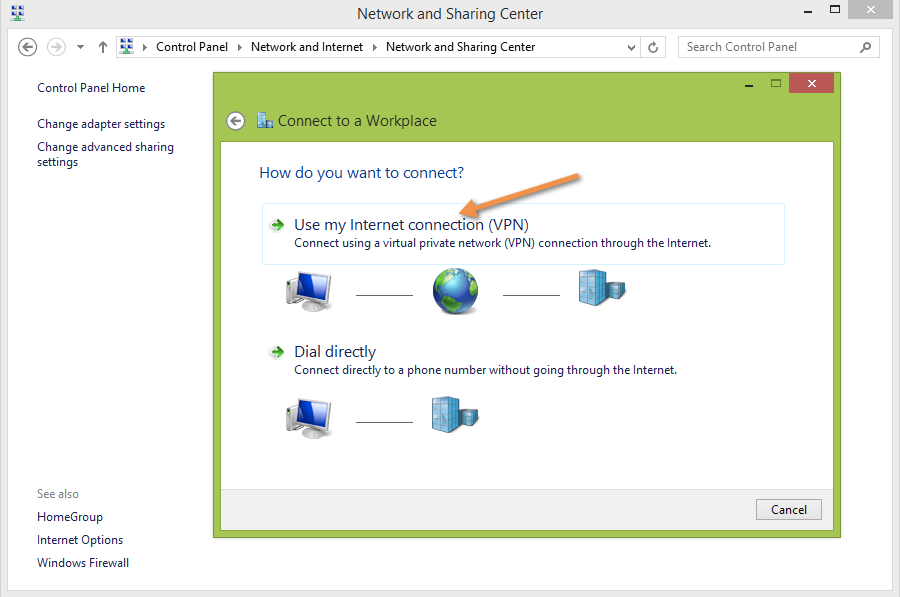Viewport: 900px width, 597px height.
Task: Click the back arrow in Connect to a Workplace wizard
Action: tap(235, 121)
